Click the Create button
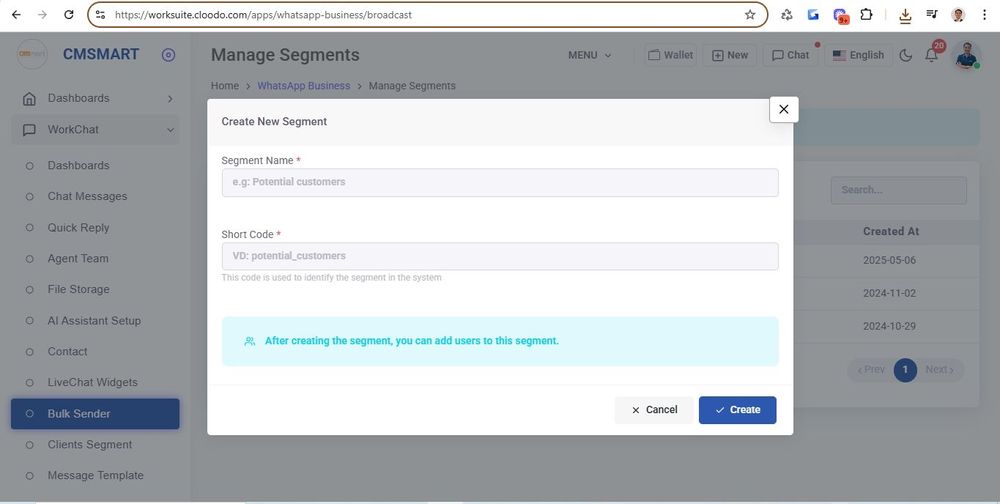The image size is (1000, 504). pos(737,410)
